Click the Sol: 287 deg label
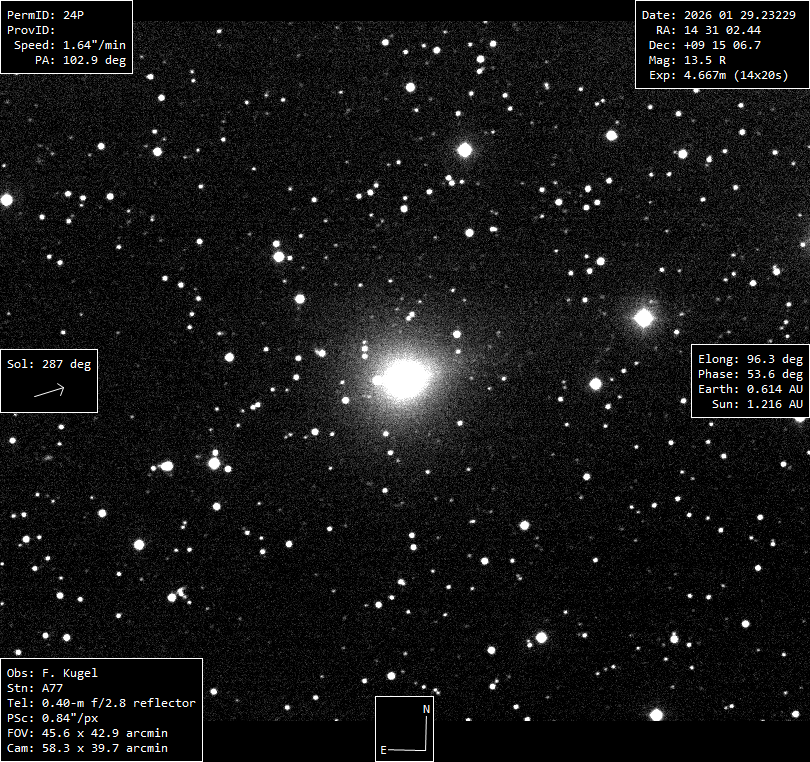This screenshot has width=810, height=762. point(49,364)
